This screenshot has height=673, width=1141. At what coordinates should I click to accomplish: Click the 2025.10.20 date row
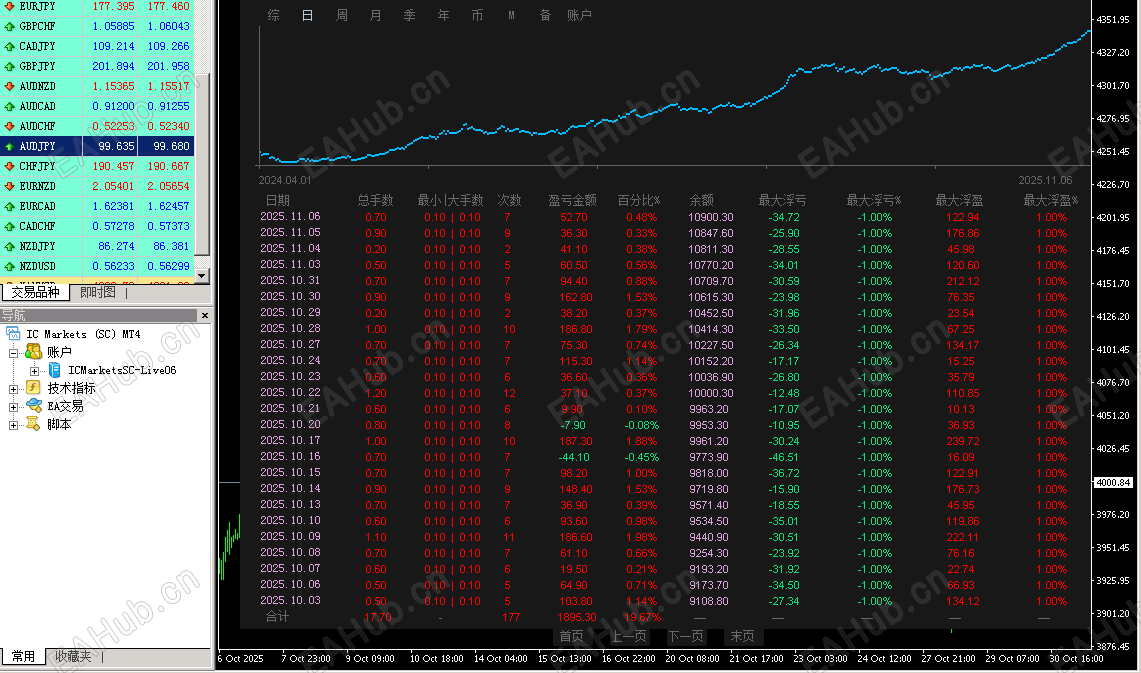click(290, 424)
